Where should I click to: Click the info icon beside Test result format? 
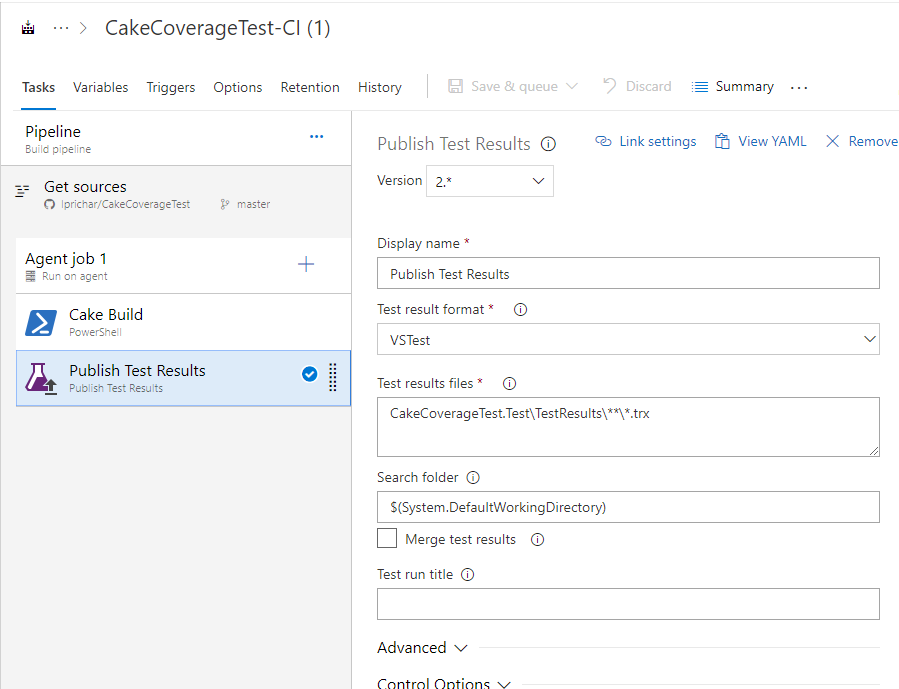tap(520, 310)
